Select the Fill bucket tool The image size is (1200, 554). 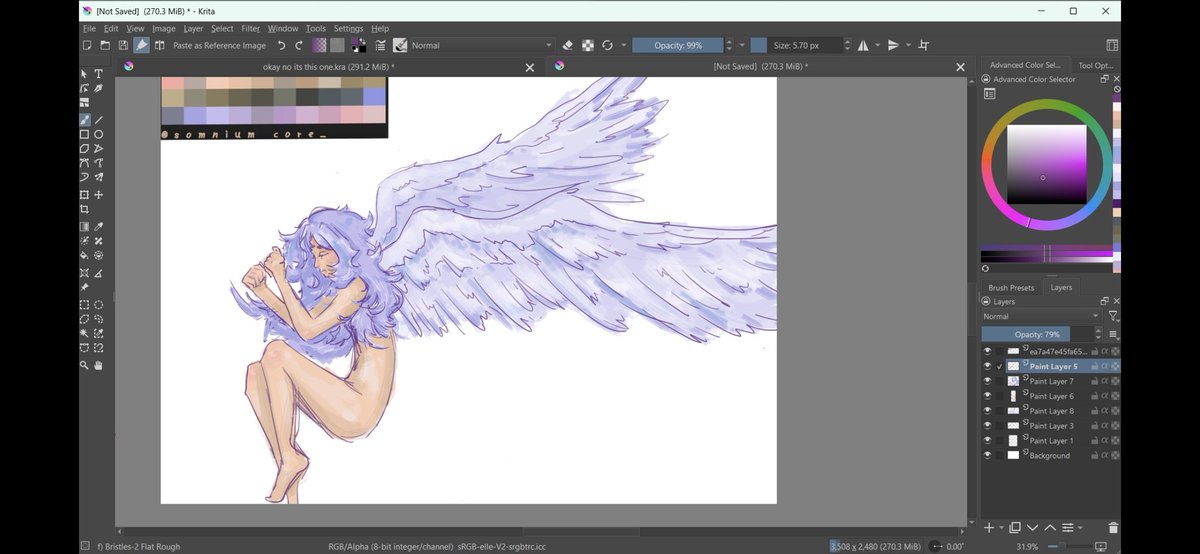(x=85, y=255)
